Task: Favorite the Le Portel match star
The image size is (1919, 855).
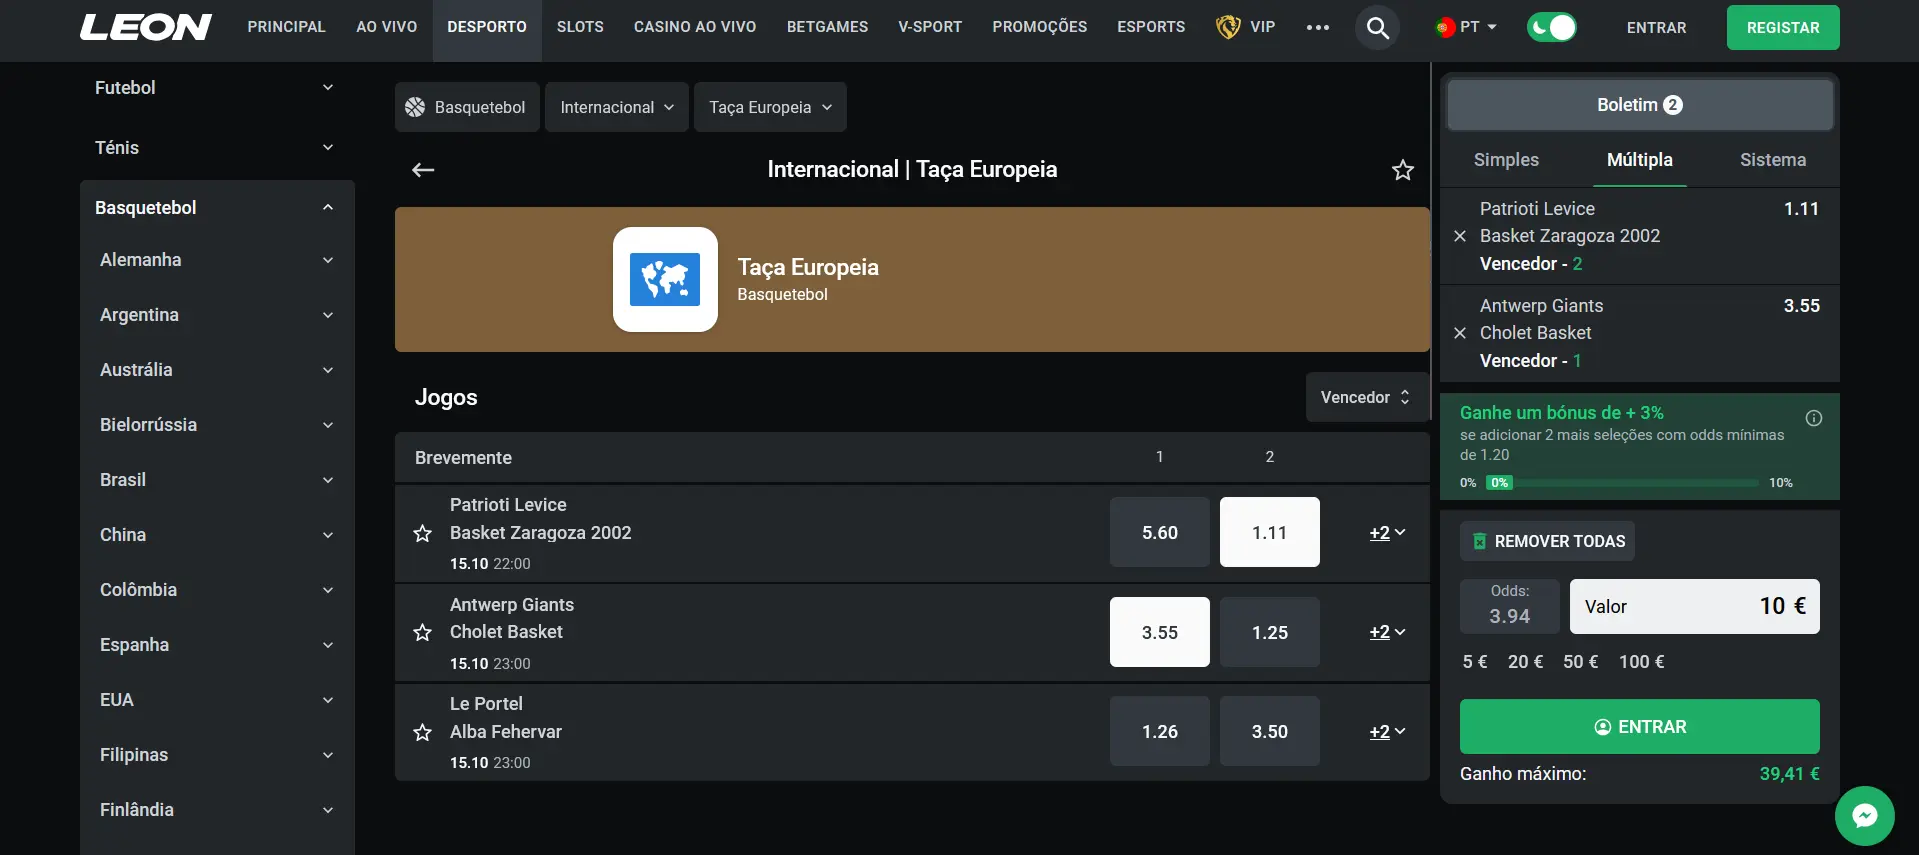Action: [x=423, y=732]
